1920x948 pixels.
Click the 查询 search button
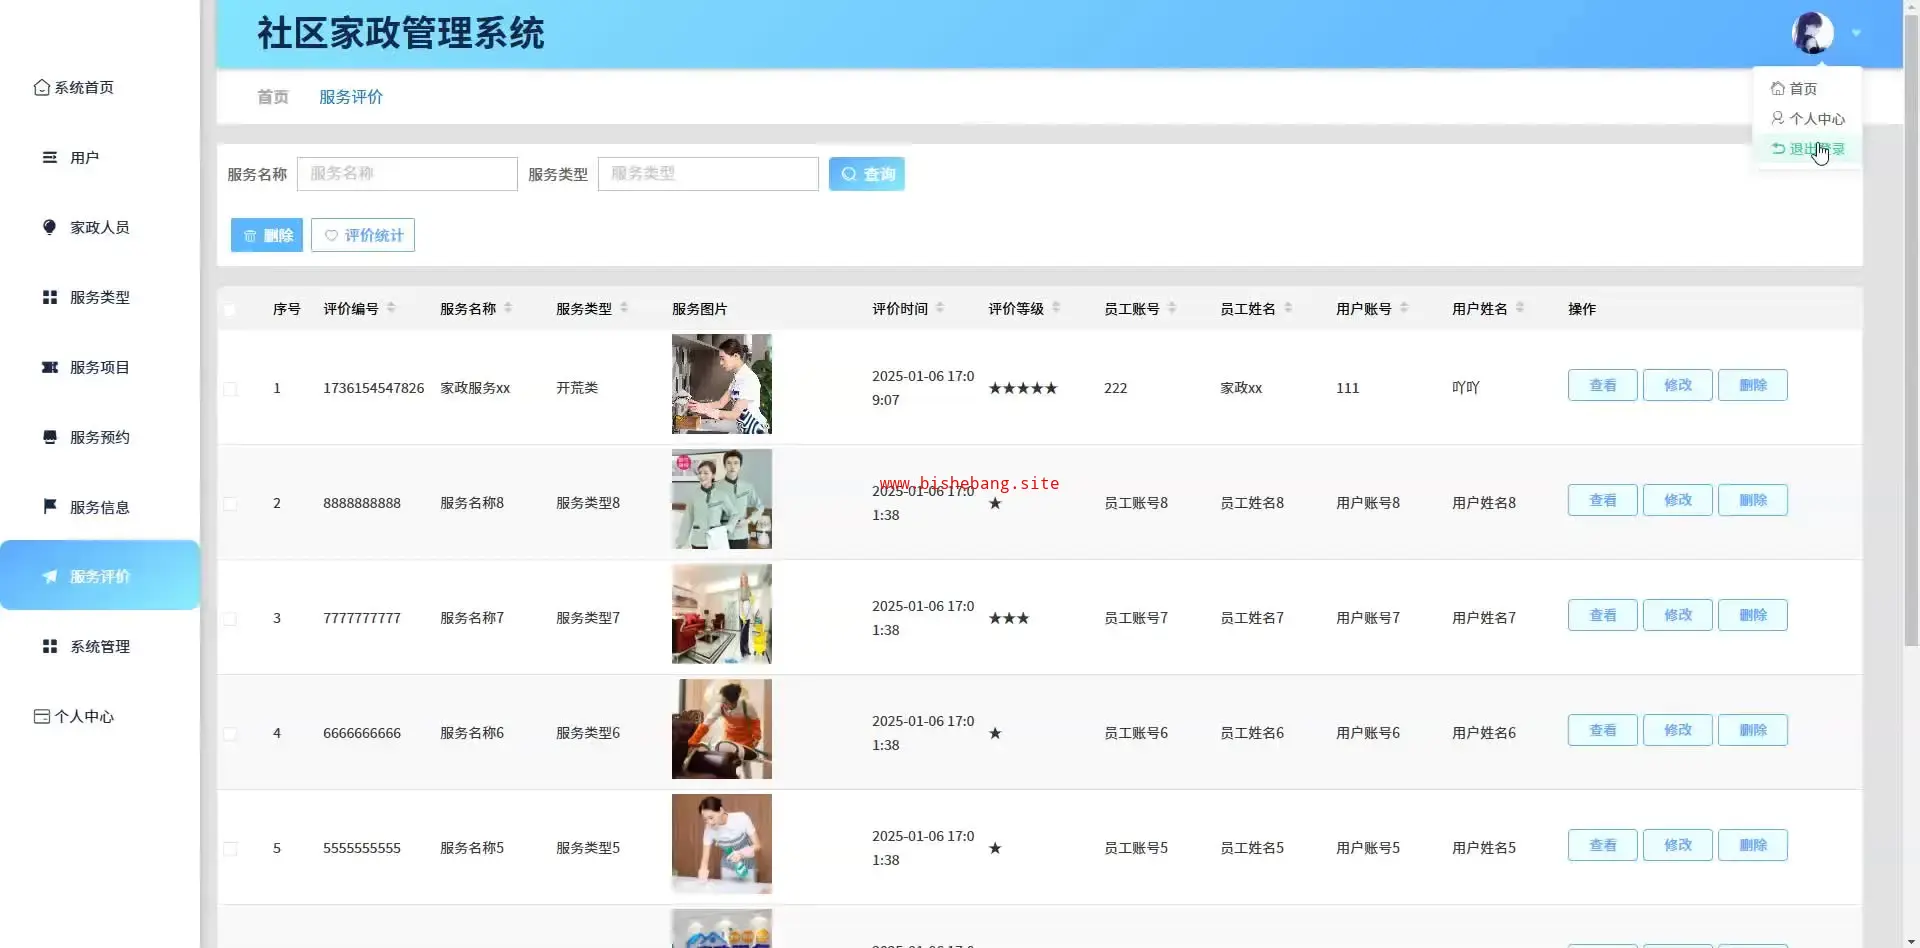(866, 174)
